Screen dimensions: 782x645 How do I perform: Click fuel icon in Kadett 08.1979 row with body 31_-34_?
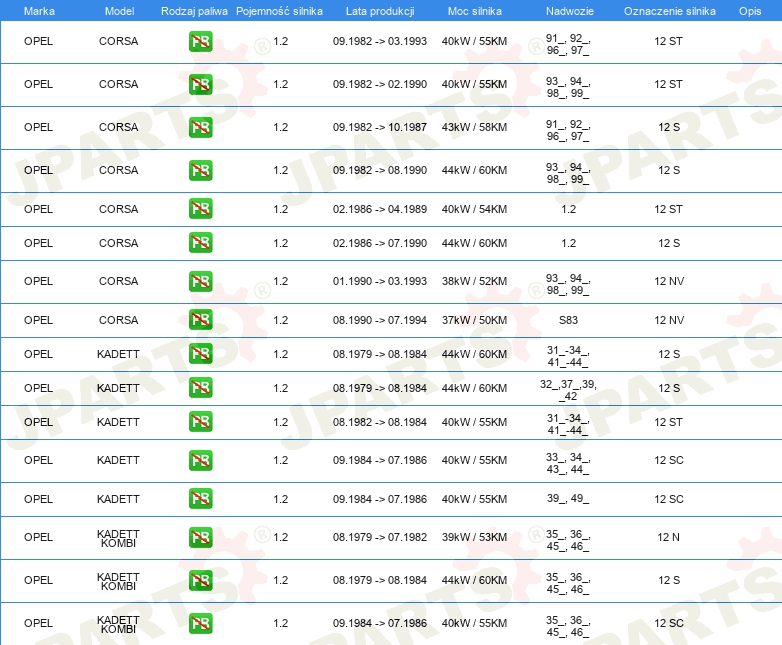200,354
